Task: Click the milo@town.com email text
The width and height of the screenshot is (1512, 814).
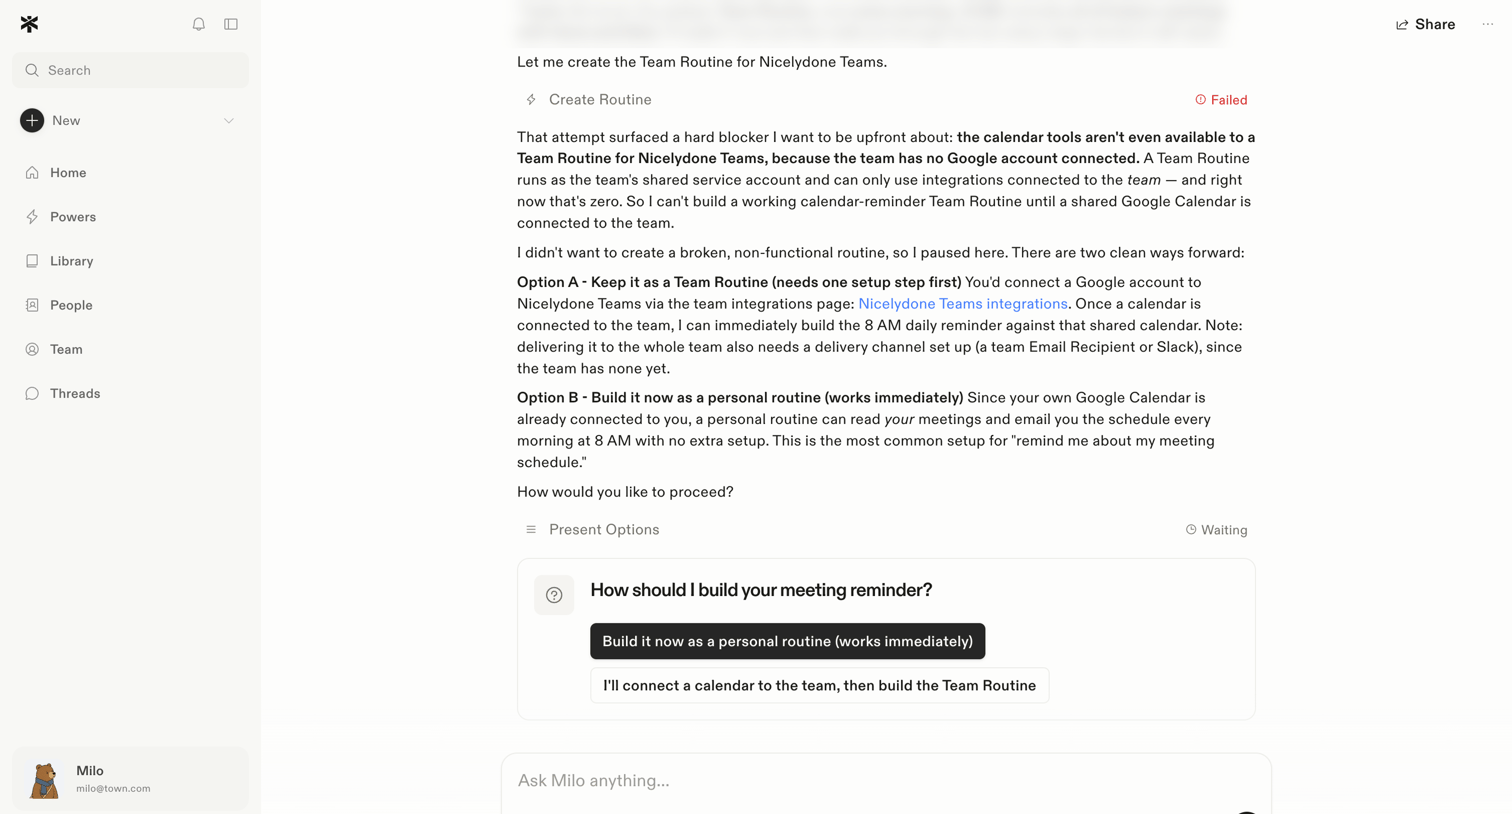Action: [x=113, y=789]
